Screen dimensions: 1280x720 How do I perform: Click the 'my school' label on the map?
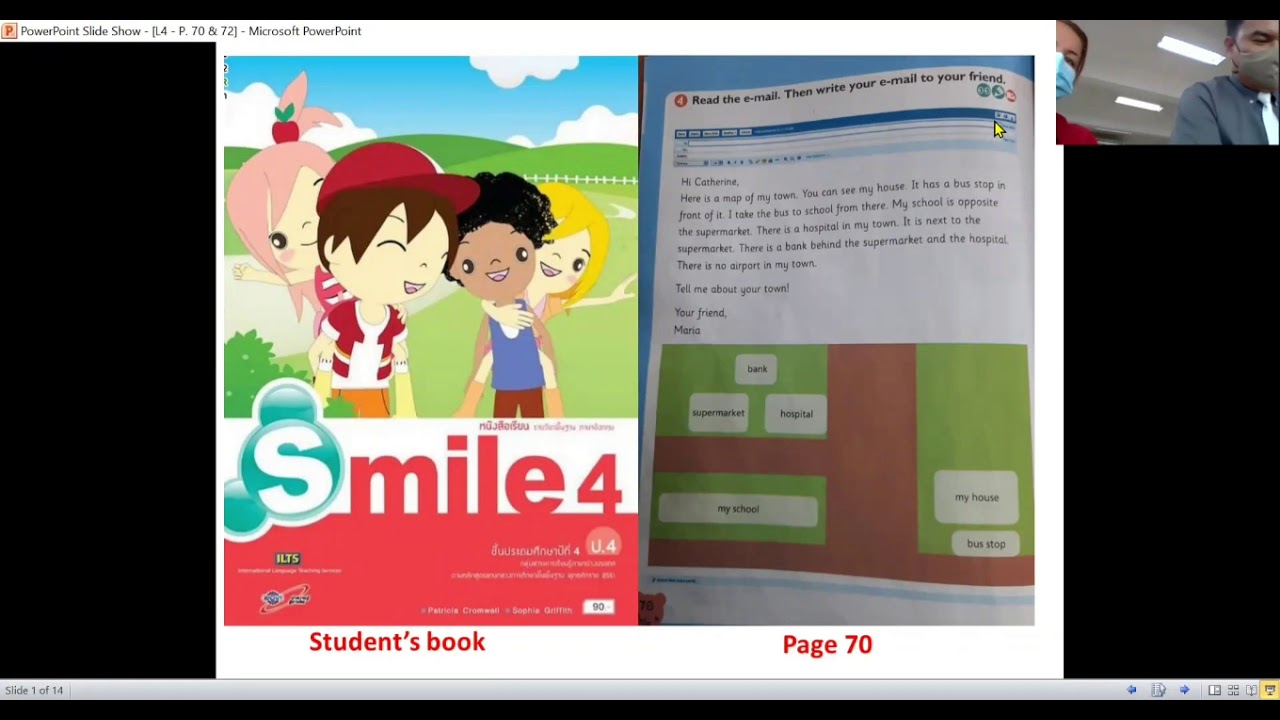click(738, 509)
